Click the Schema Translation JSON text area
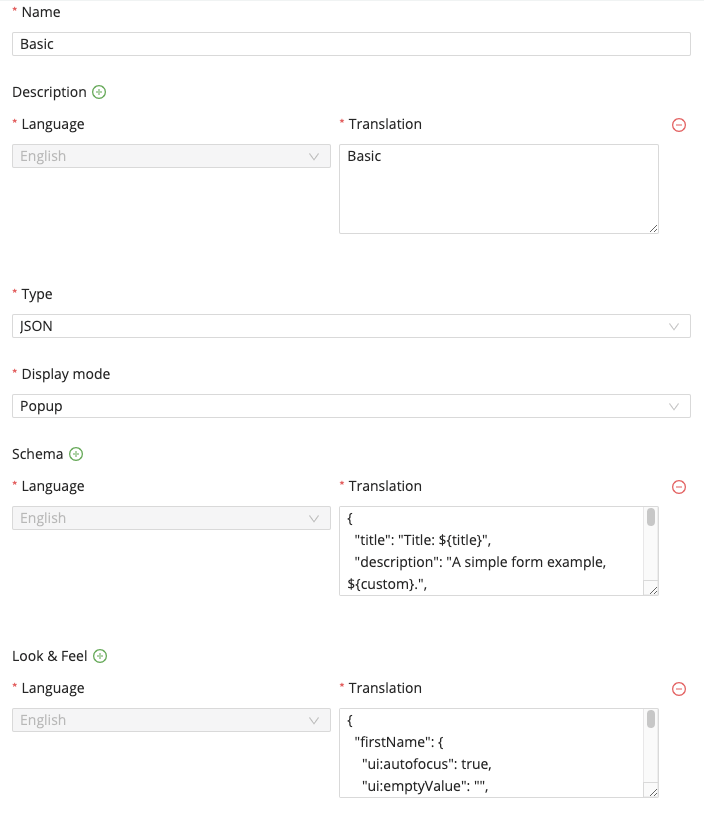 point(490,550)
